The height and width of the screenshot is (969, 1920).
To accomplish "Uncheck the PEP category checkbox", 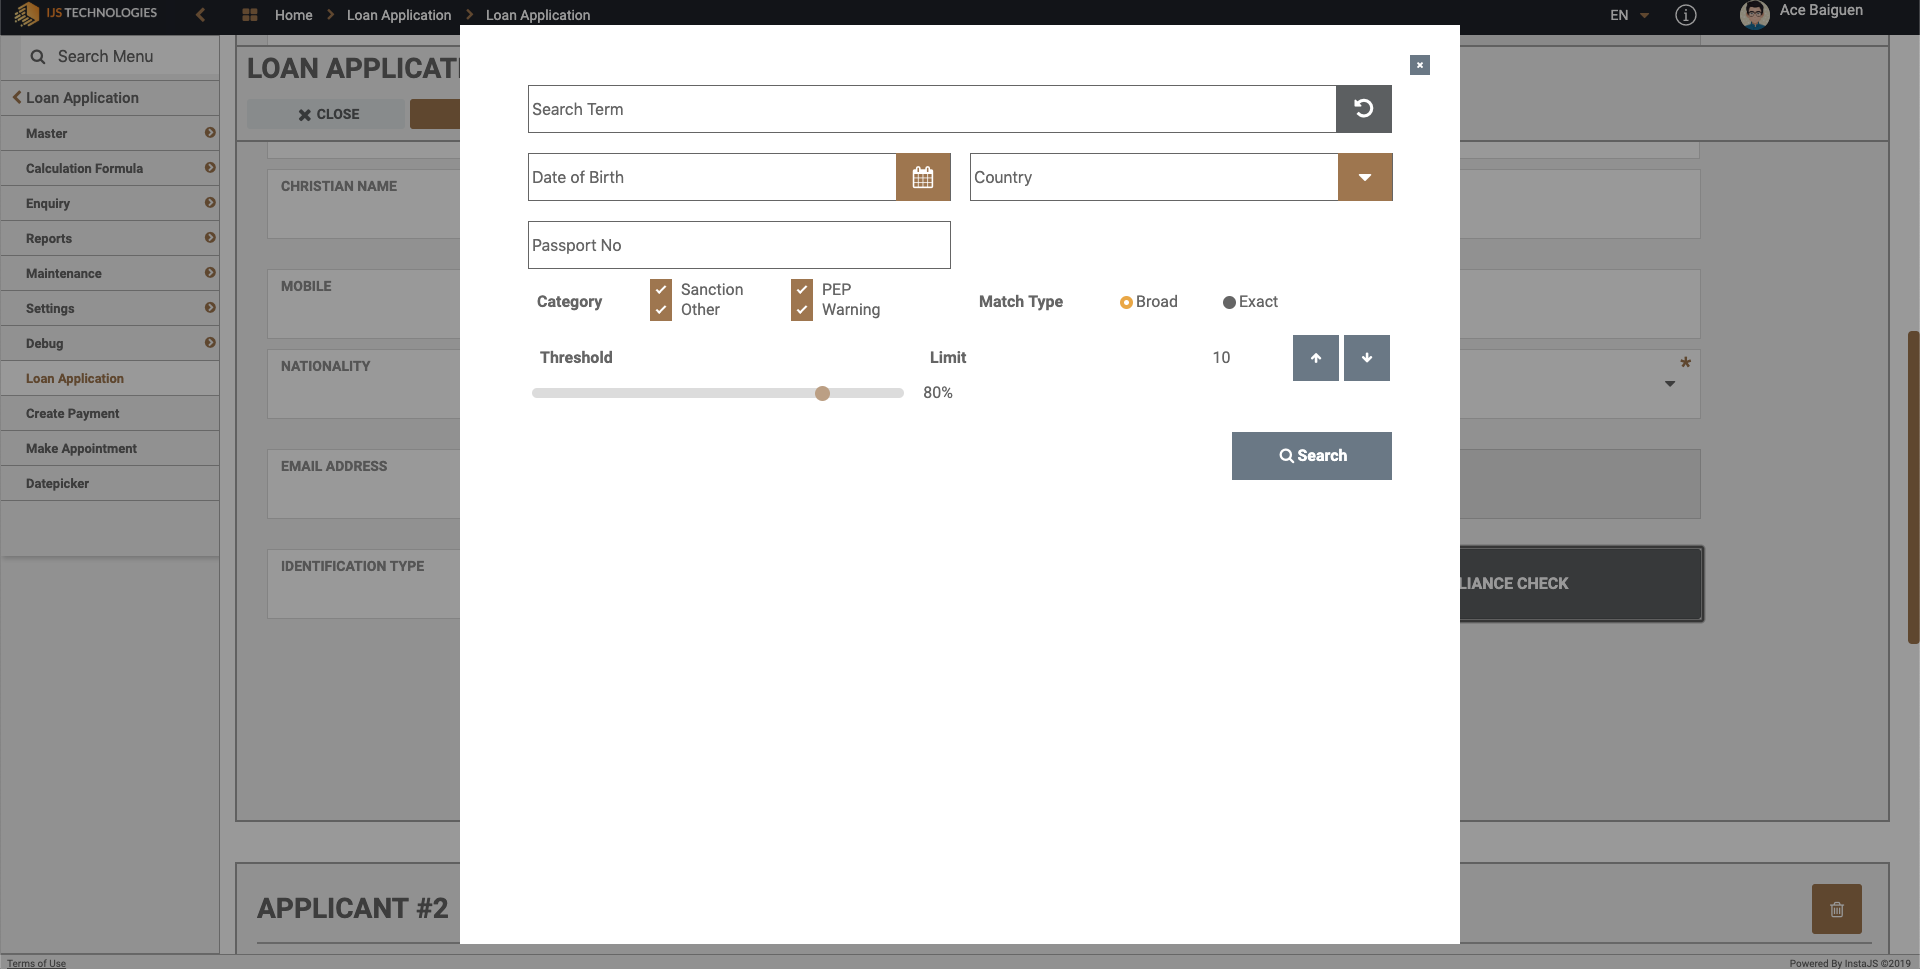I will pyautogui.click(x=802, y=290).
